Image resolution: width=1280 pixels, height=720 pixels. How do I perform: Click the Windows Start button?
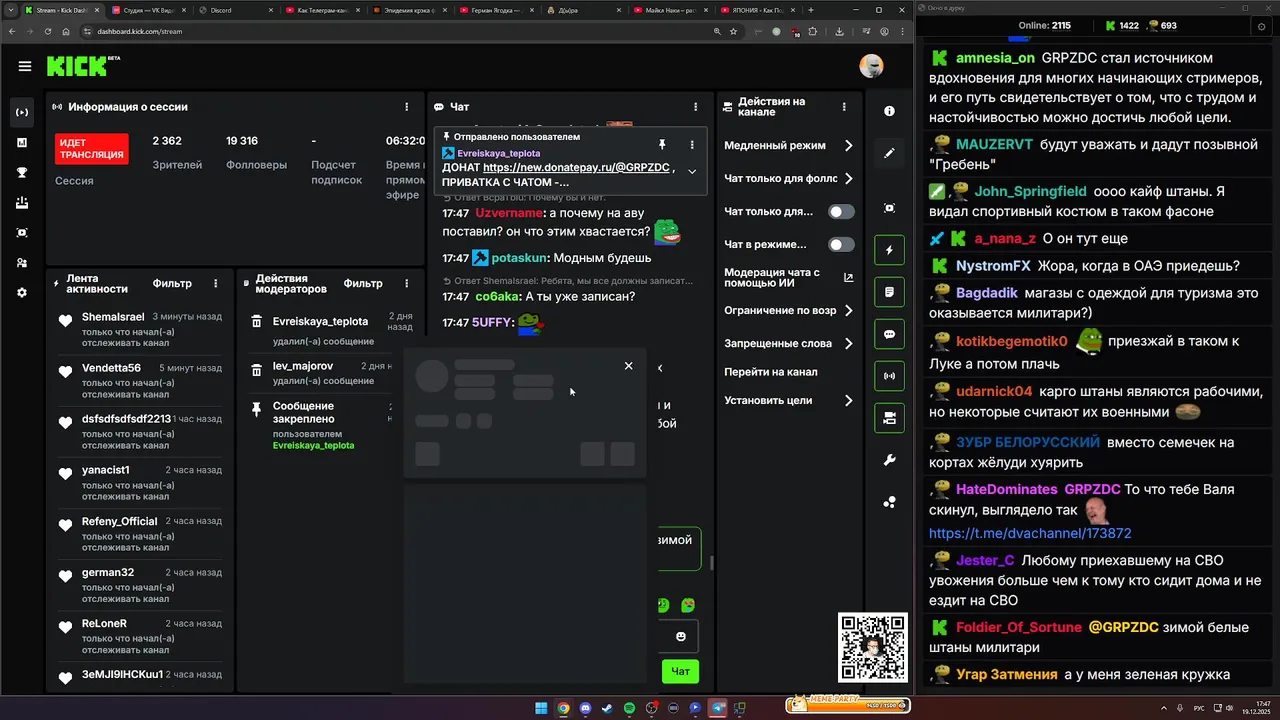pyautogui.click(x=541, y=708)
